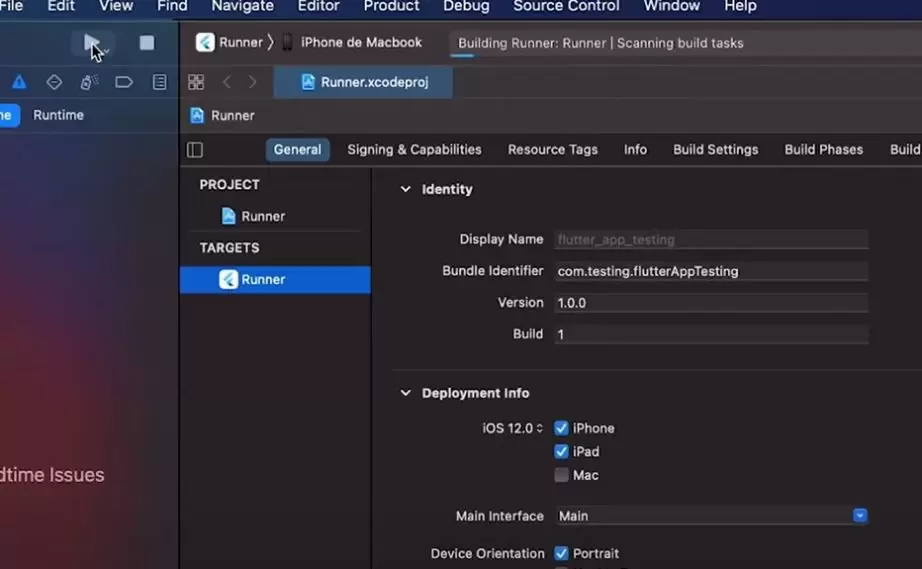Open the Info tab

635,150
